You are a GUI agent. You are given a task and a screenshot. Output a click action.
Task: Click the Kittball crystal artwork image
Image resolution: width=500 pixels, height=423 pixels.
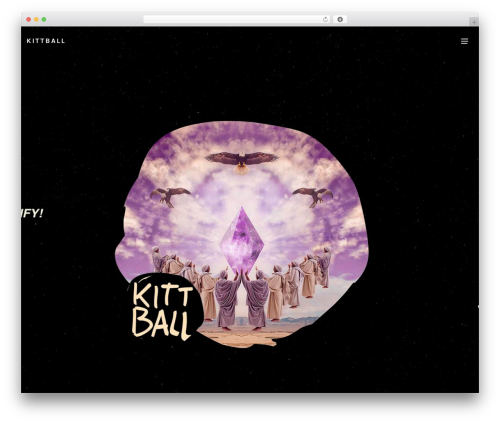[x=242, y=233]
